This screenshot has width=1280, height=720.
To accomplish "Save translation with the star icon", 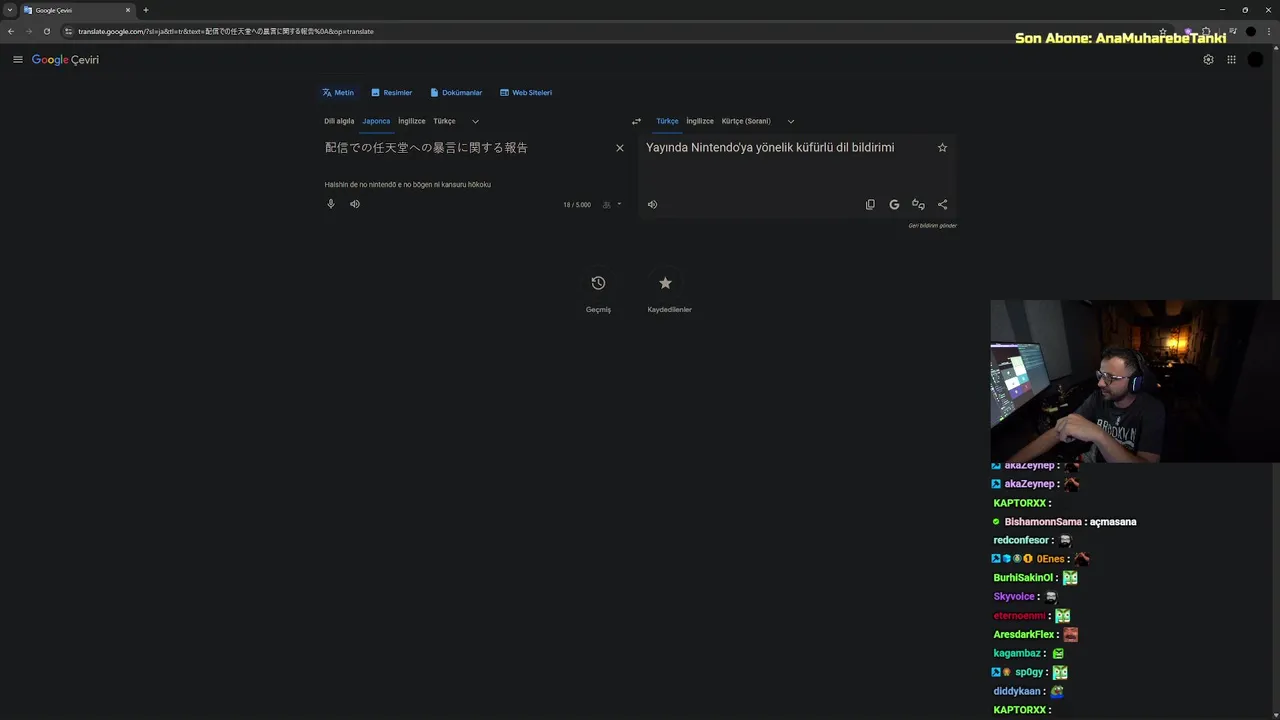I will click(942, 148).
